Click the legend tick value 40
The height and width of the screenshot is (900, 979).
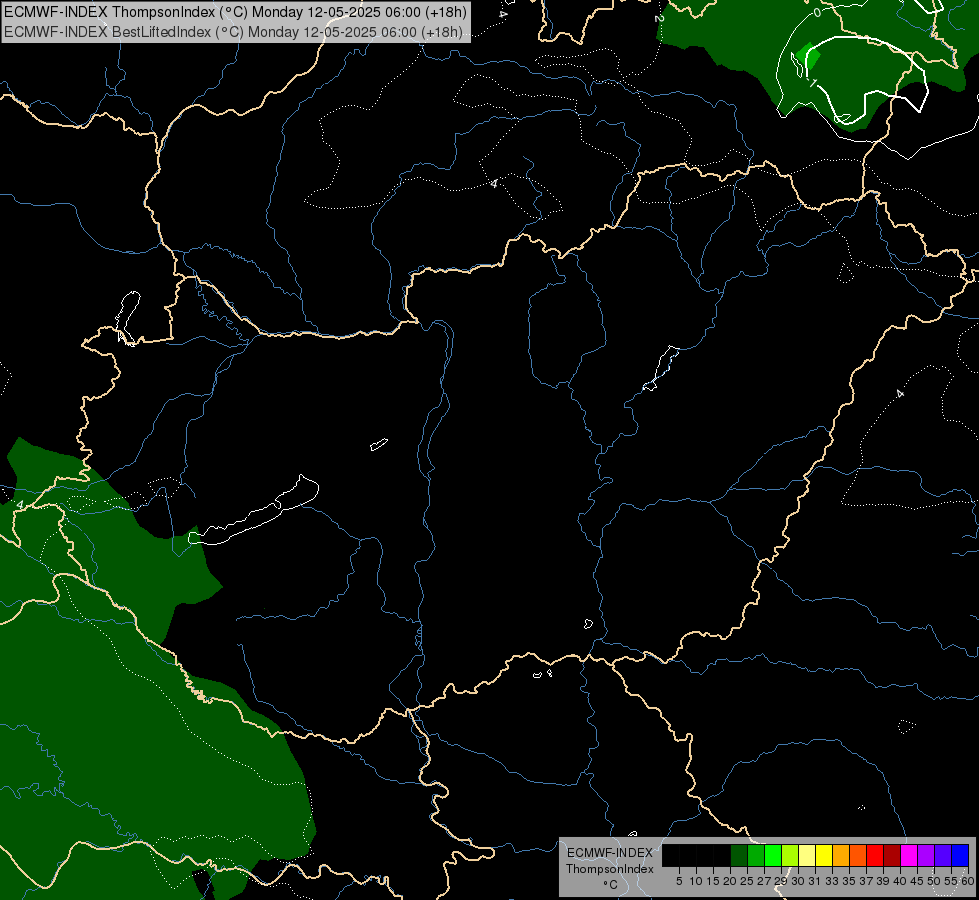pyautogui.click(x=900, y=881)
